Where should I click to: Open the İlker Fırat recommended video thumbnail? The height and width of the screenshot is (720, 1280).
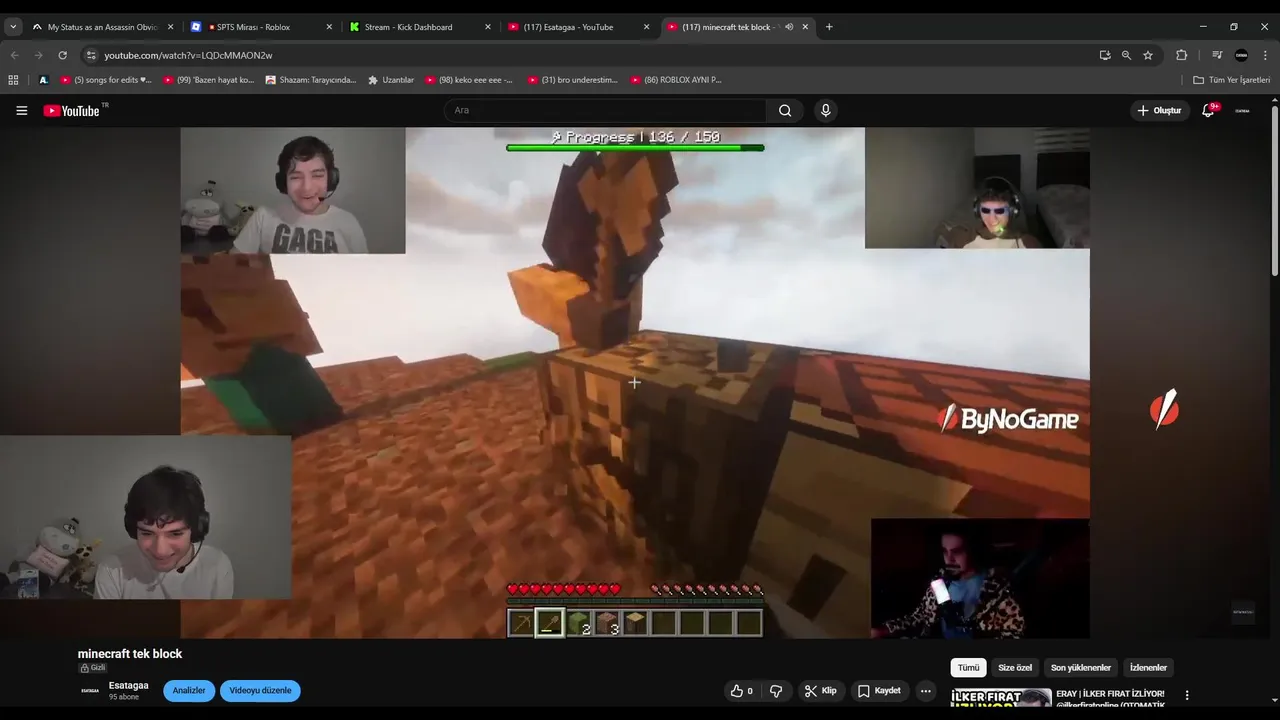coord(1001,698)
